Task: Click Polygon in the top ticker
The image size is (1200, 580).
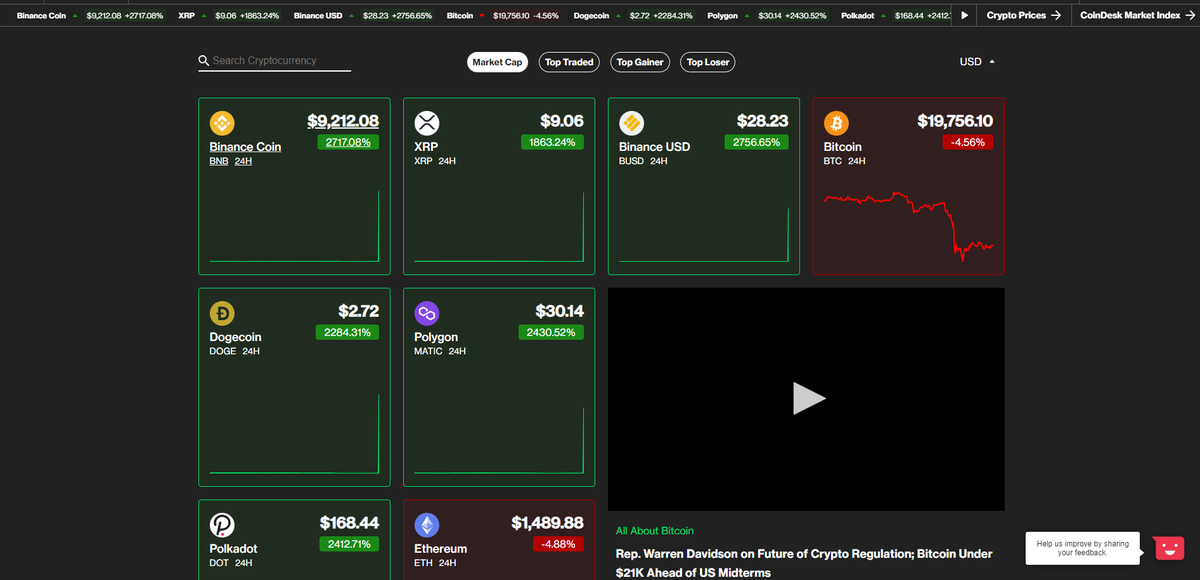Action: point(723,16)
